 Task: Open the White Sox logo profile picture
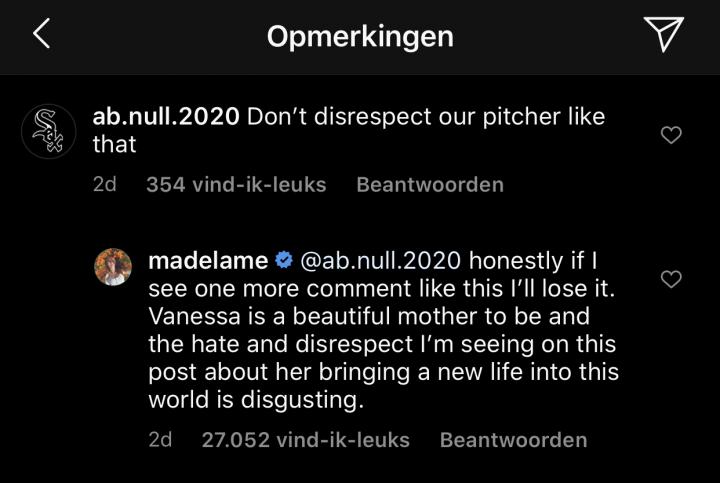pyautogui.click(x=48, y=131)
